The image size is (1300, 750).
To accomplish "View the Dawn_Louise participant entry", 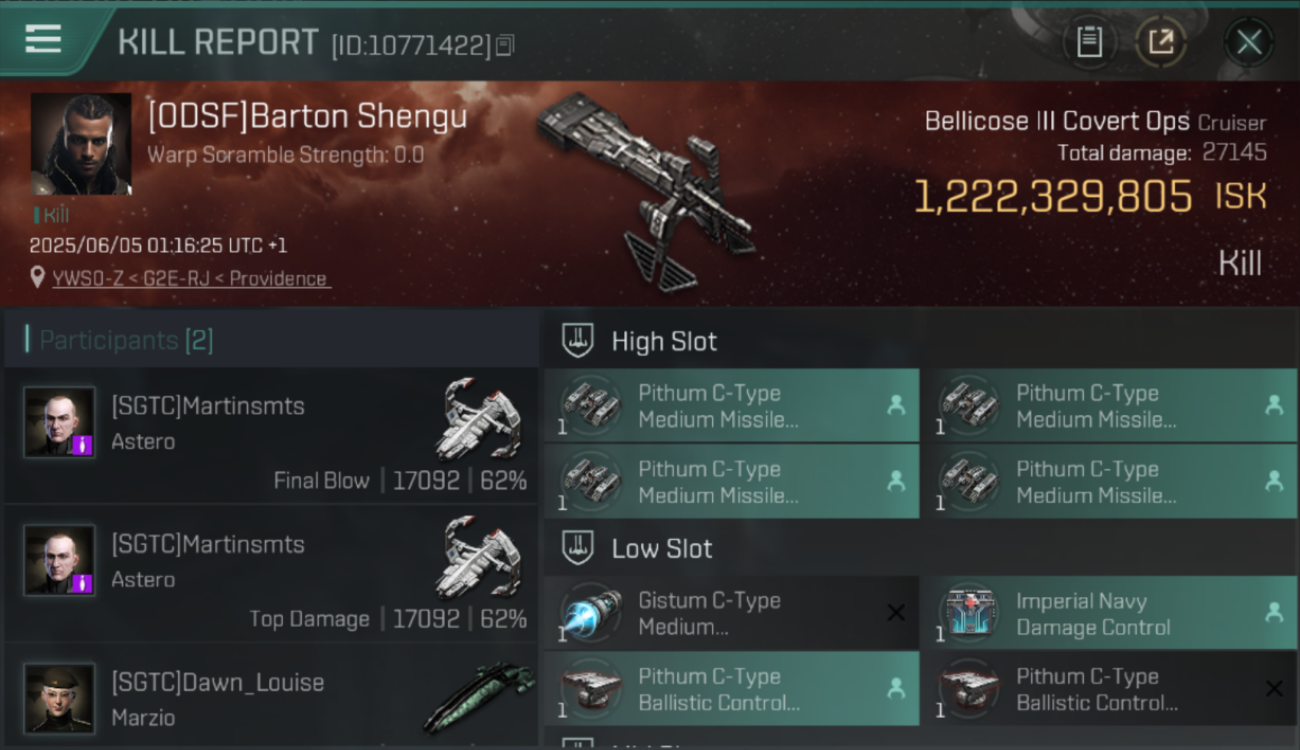I will (271, 696).
